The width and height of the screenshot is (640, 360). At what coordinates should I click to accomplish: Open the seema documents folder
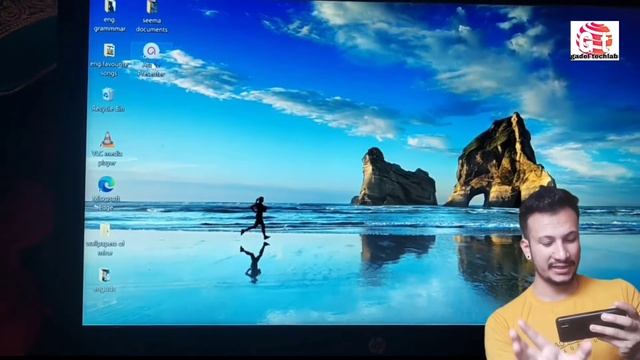pos(152,7)
